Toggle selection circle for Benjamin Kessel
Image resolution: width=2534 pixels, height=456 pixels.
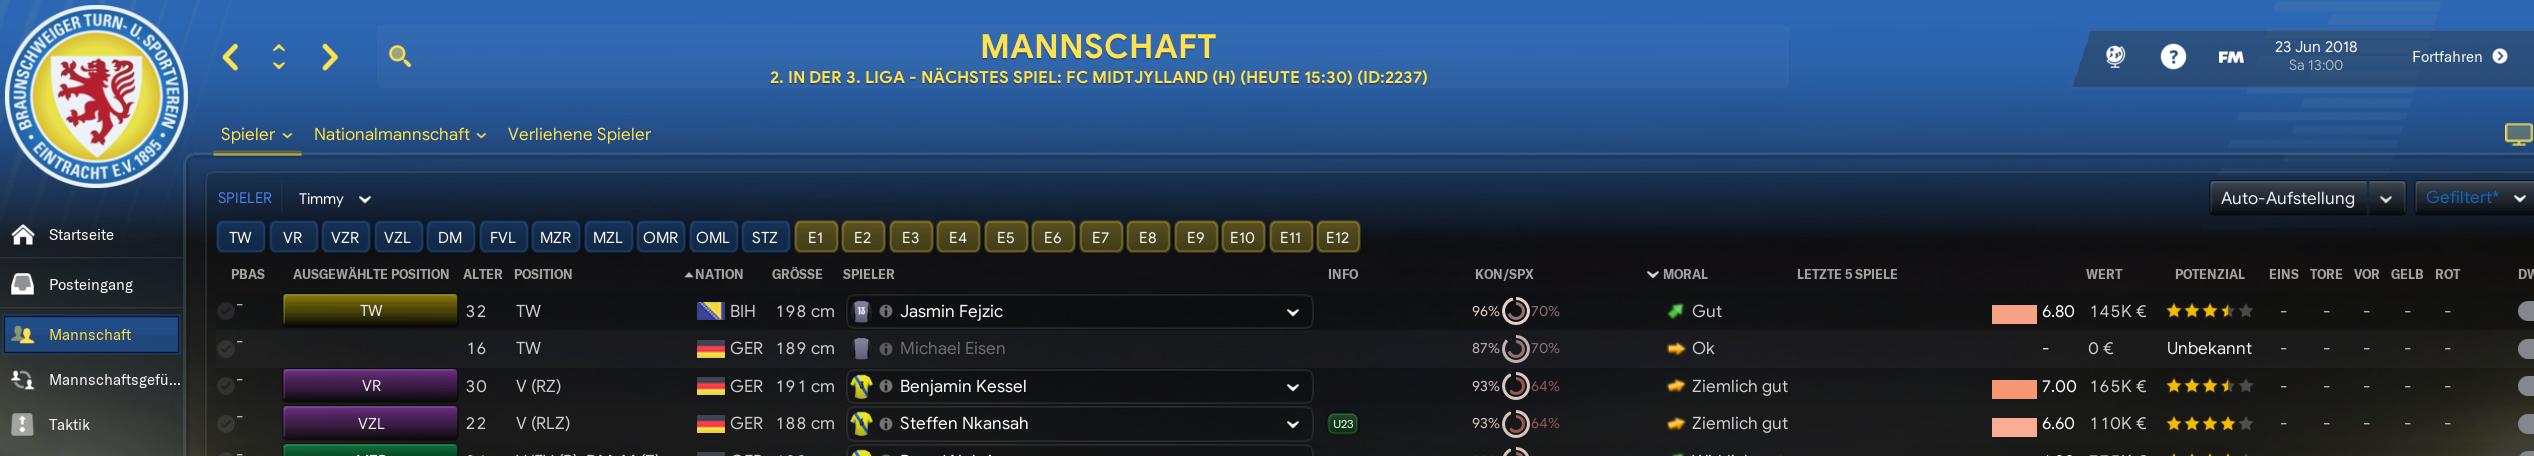(226, 386)
